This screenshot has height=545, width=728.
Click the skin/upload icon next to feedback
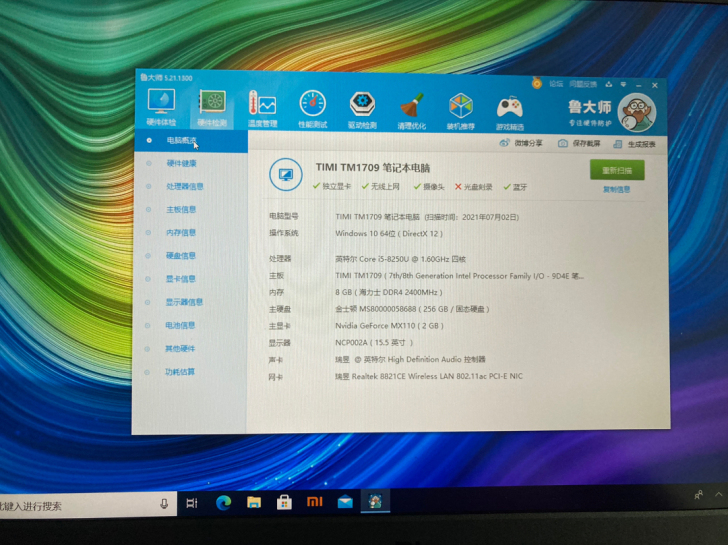point(609,84)
